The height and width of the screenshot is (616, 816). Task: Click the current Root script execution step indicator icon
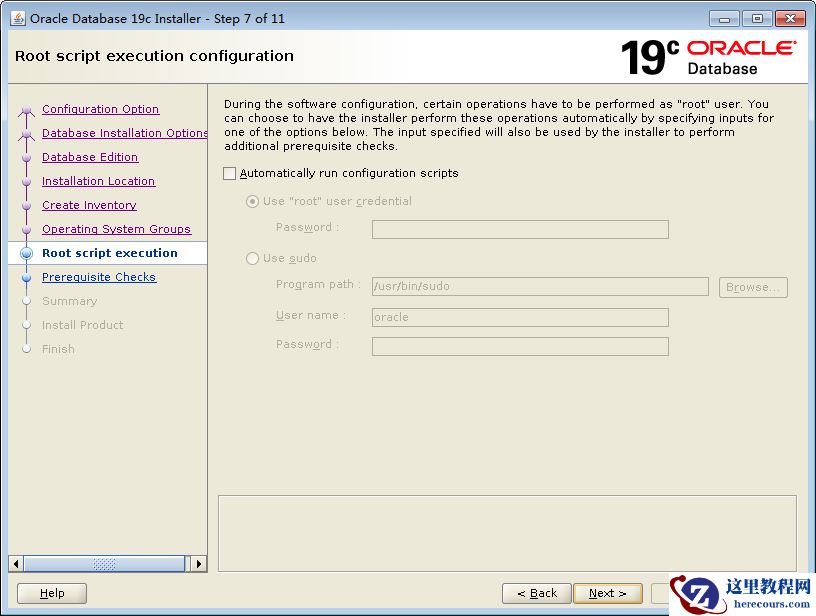click(27, 253)
